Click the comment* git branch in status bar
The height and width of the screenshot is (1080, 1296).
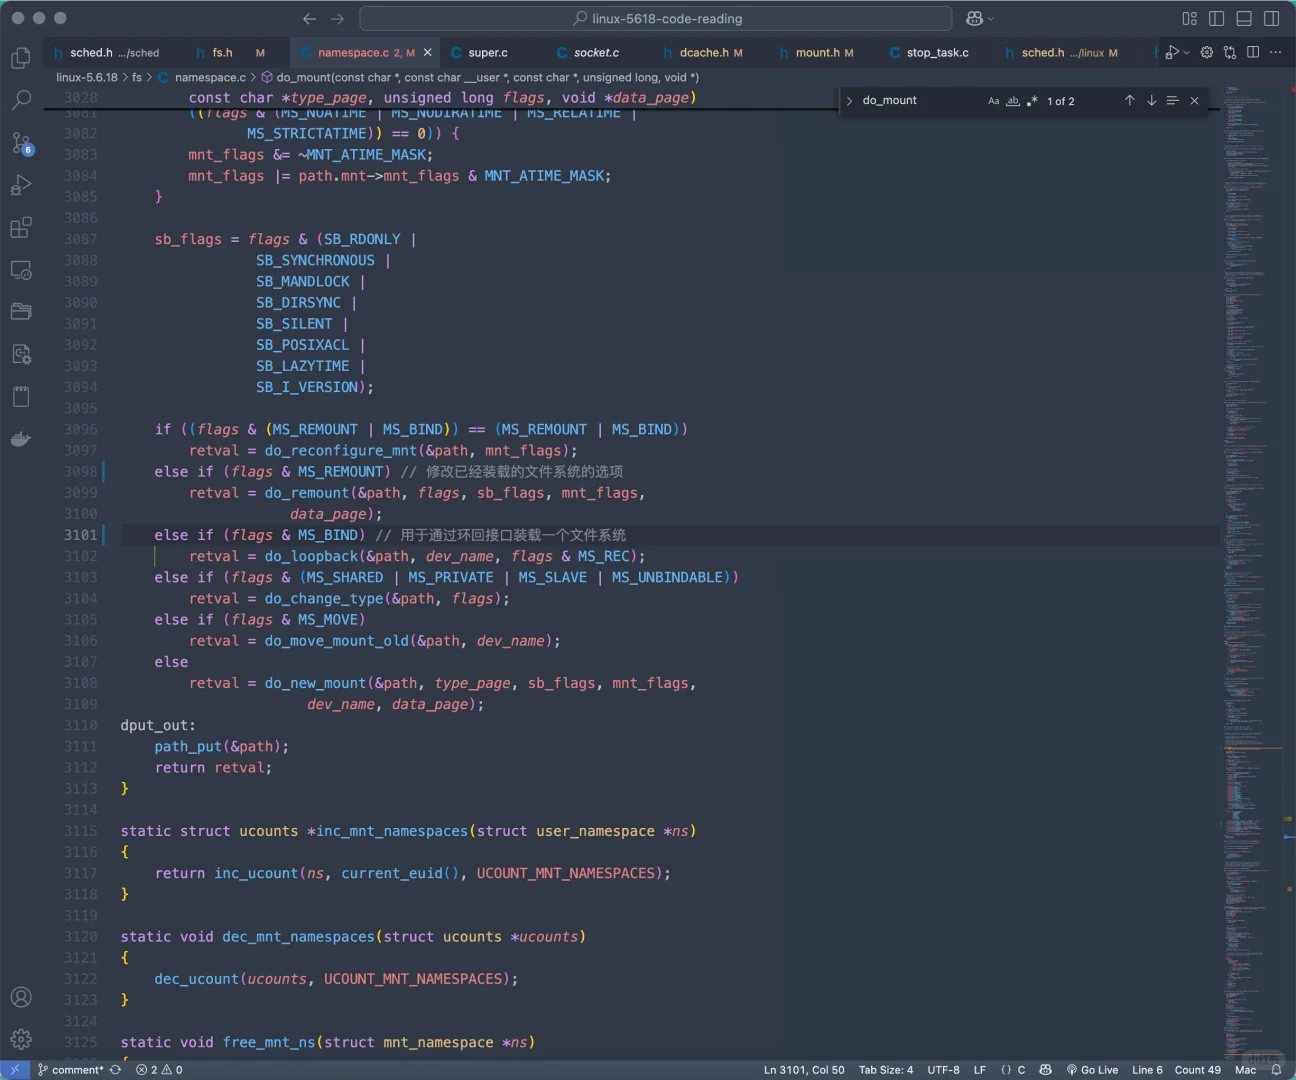click(x=70, y=1070)
